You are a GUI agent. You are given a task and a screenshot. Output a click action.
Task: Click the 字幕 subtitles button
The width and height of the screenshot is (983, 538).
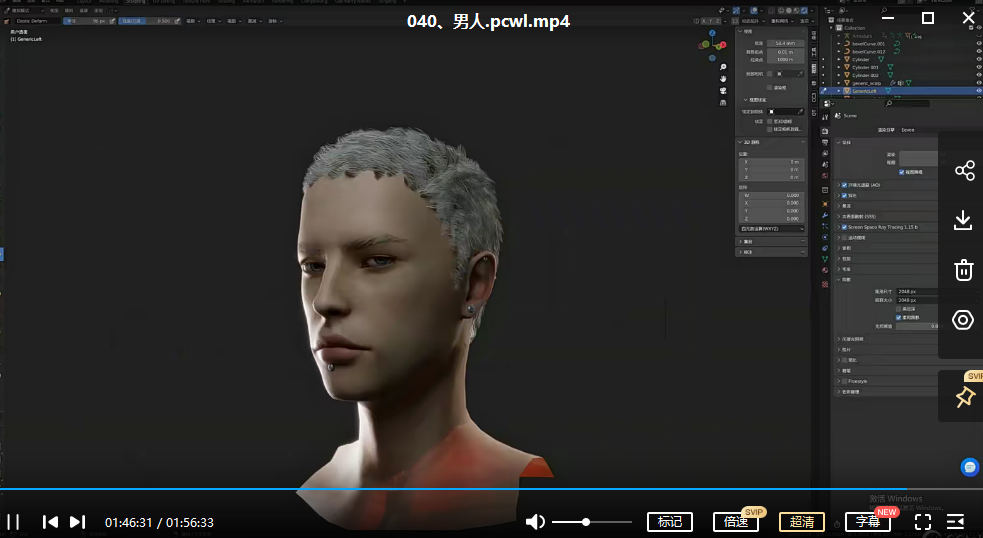[867, 522]
